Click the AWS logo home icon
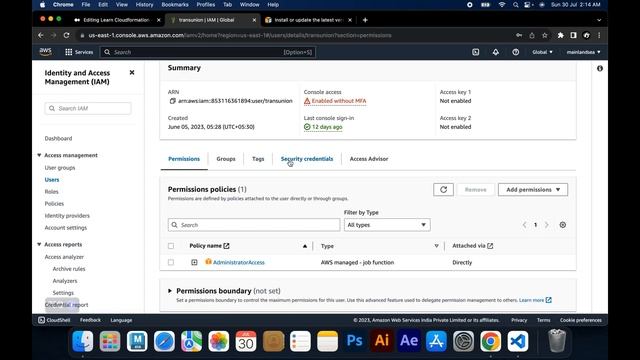This screenshot has height=360, width=640. [46, 52]
